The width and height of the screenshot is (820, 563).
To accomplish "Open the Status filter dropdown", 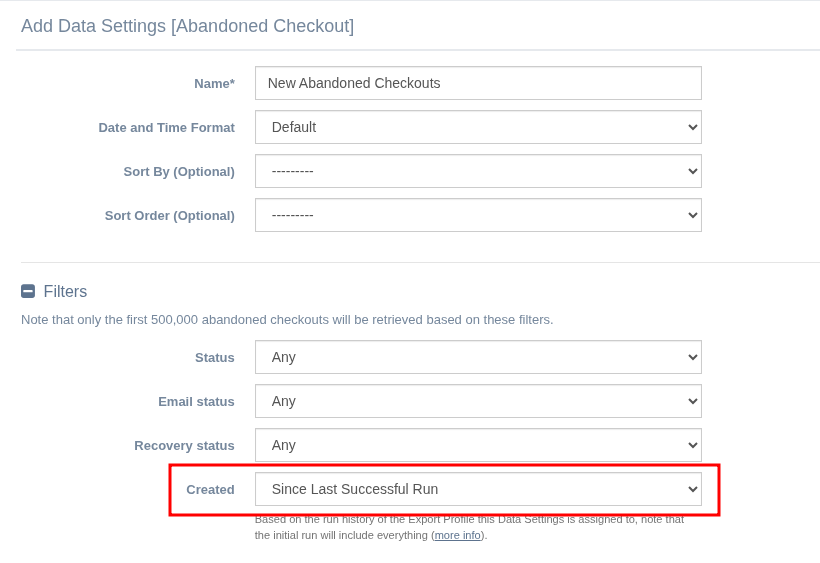I will tap(478, 357).
